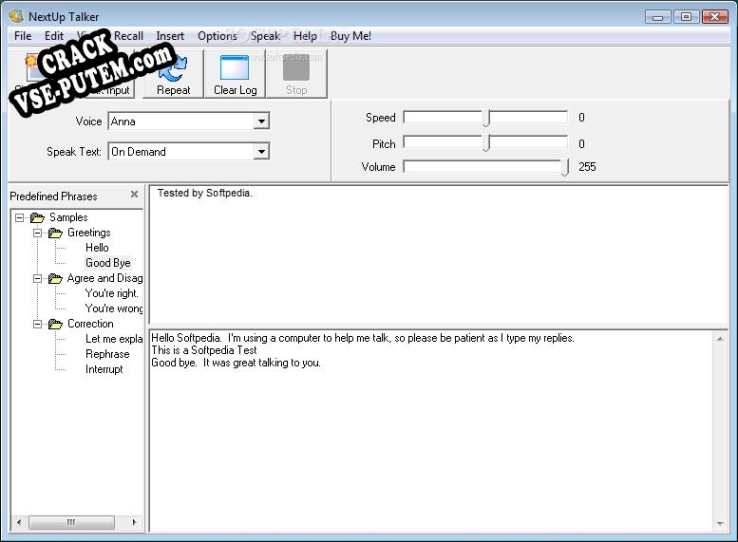Viewport: 738px width, 542px height.
Task: Open the Edit menu
Action: point(54,36)
